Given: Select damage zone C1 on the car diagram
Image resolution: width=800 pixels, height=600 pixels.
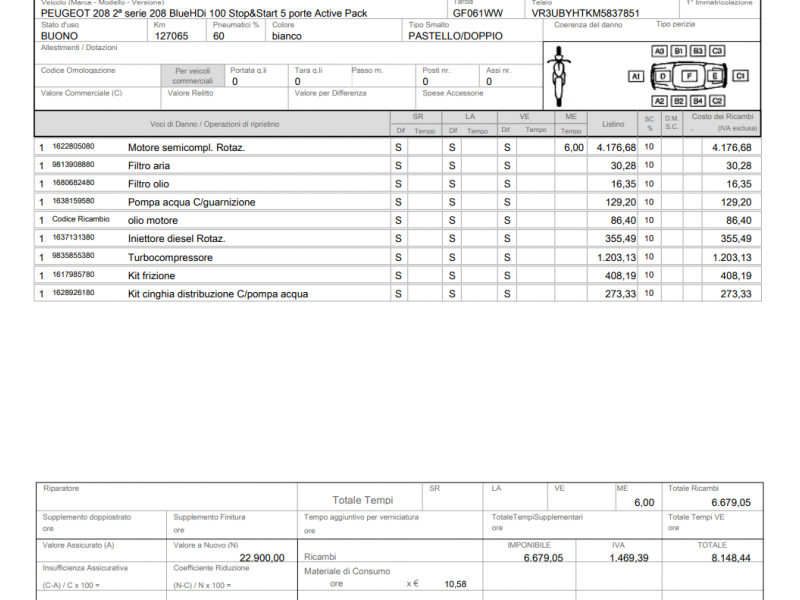Looking at the screenshot, I should click(x=740, y=76).
